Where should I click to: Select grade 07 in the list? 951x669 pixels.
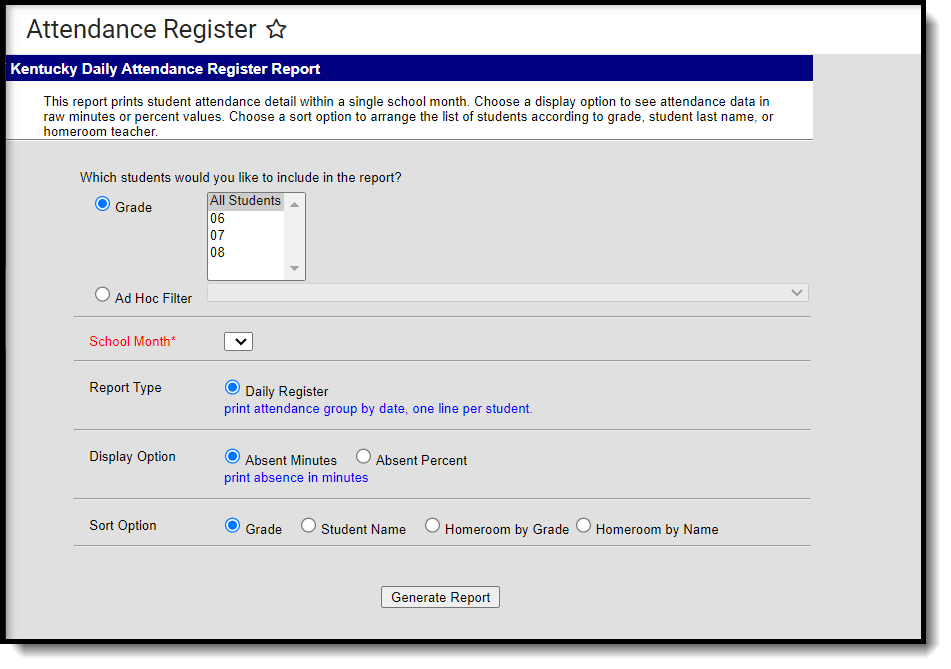(x=246, y=235)
